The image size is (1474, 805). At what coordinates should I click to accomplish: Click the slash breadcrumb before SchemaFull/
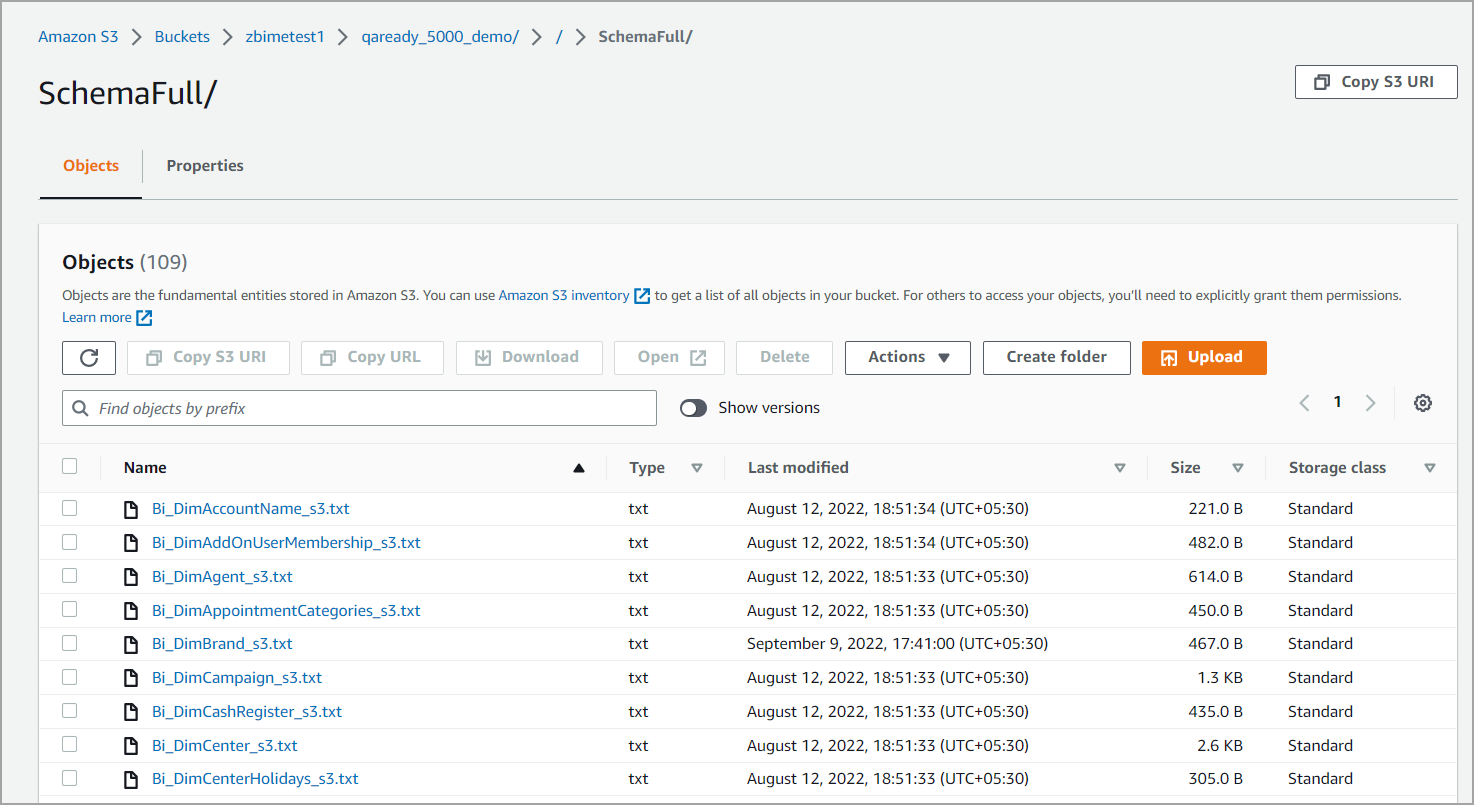click(x=559, y=37)
